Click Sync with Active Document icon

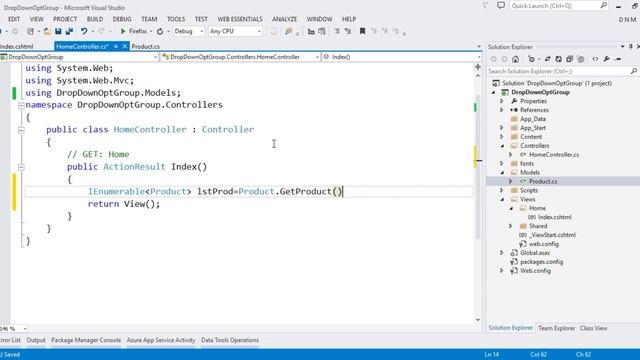(x=547, y=59)
